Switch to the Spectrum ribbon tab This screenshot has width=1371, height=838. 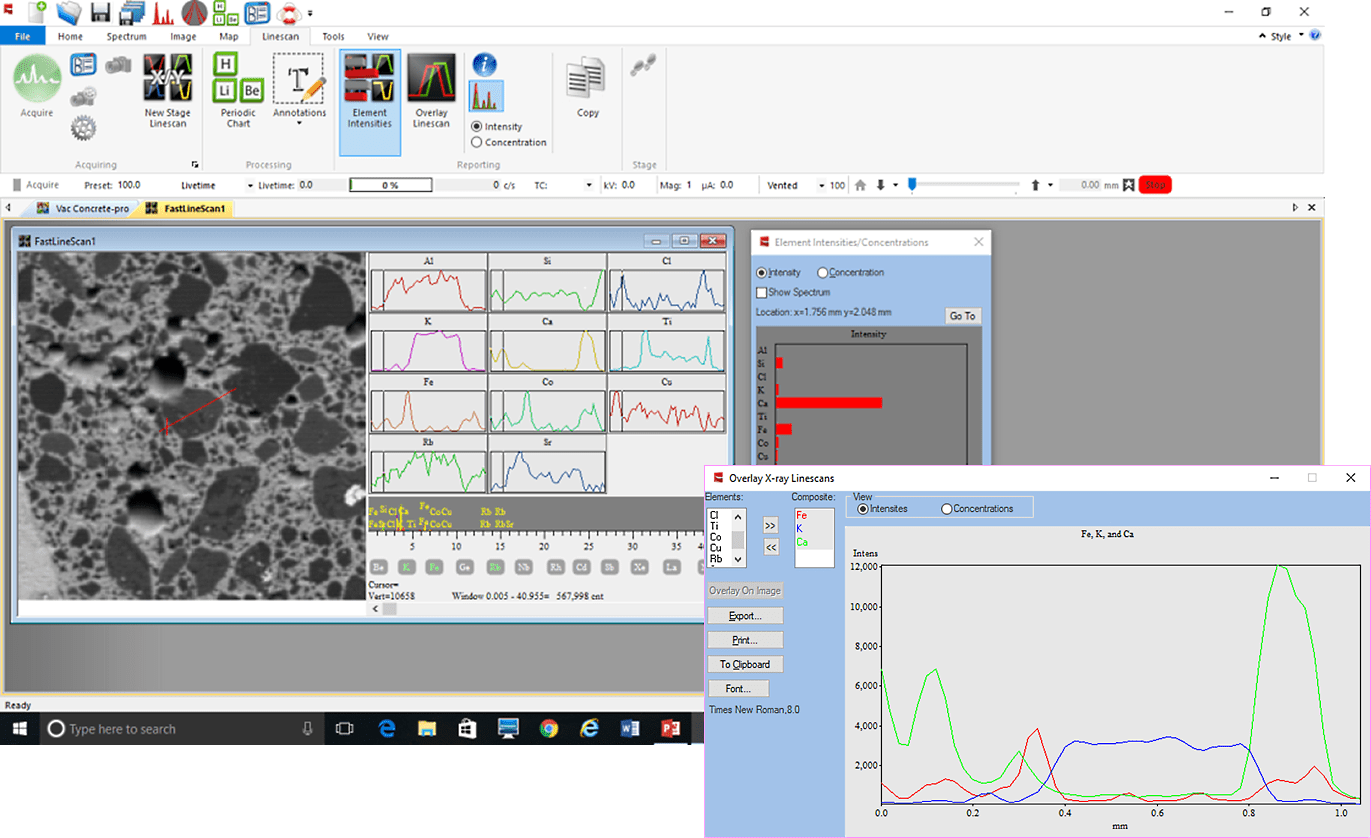coord(126,37)
